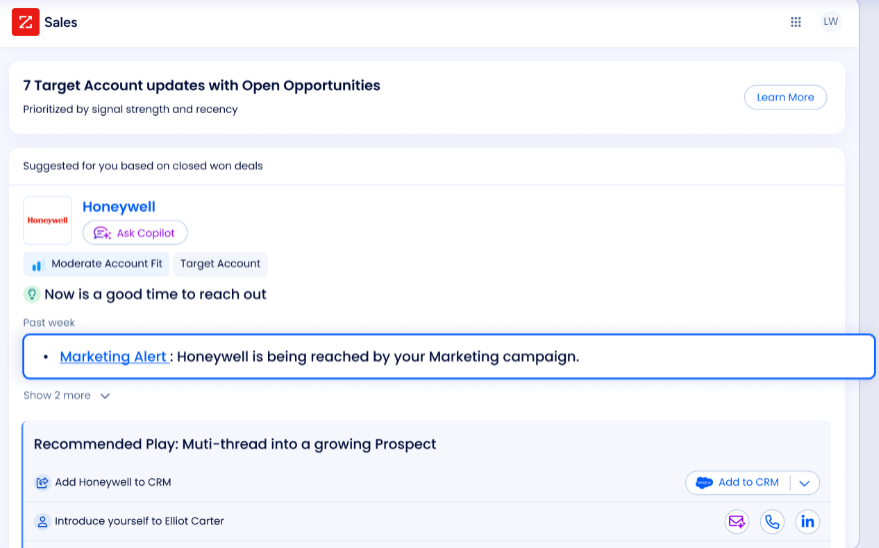This screenshot has width=879, height=548.
Task: Click 'Recommended Play: Muti-thread into a growing Prospect'
Action: tap(235, 444)
